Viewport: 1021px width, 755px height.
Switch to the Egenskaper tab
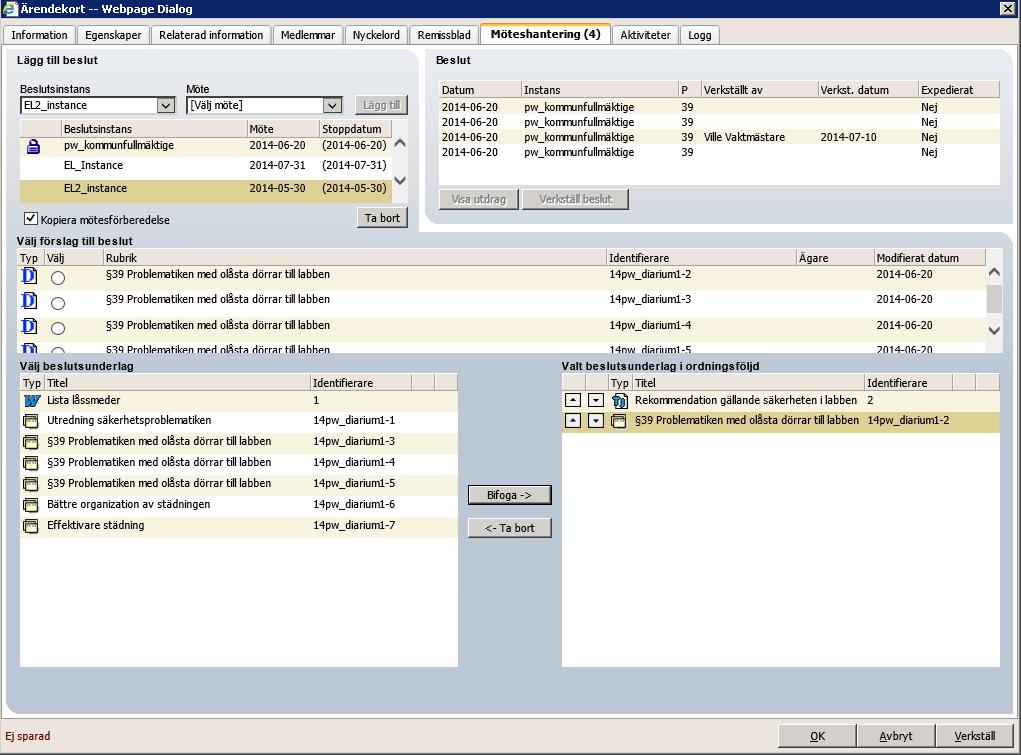pos(113,35)
